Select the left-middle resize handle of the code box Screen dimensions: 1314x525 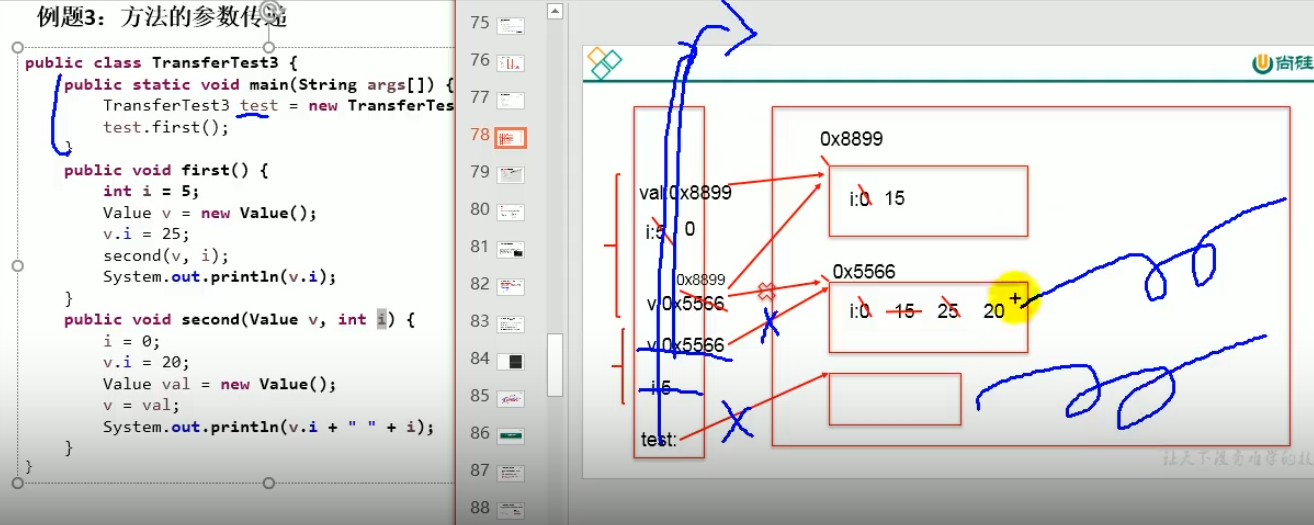[17, 265]
